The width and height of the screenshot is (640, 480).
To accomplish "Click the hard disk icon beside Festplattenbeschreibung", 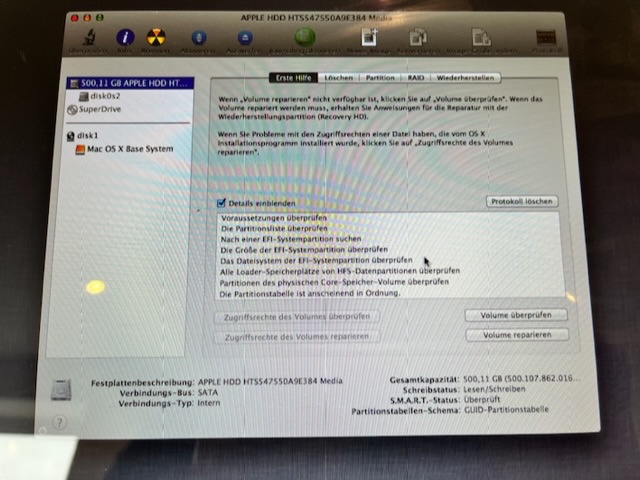I will (61, 390).
